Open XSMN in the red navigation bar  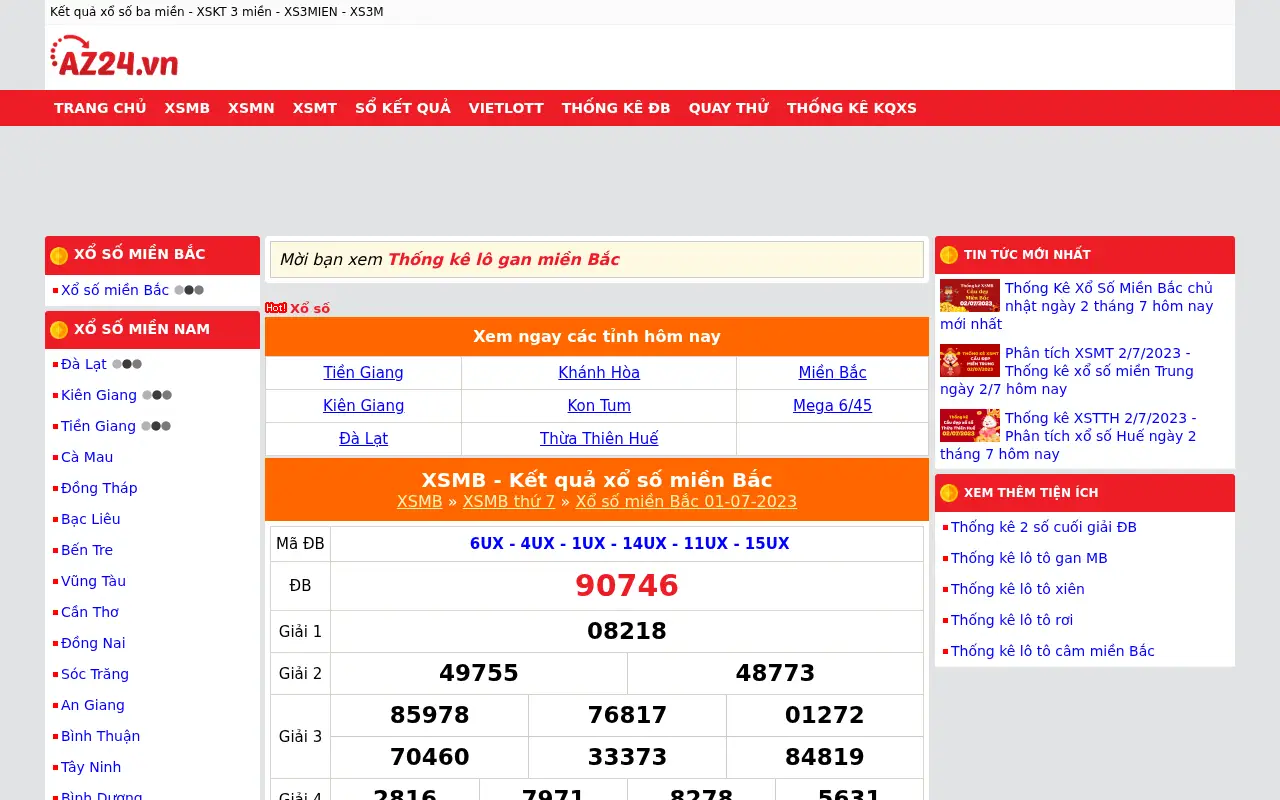251,108
